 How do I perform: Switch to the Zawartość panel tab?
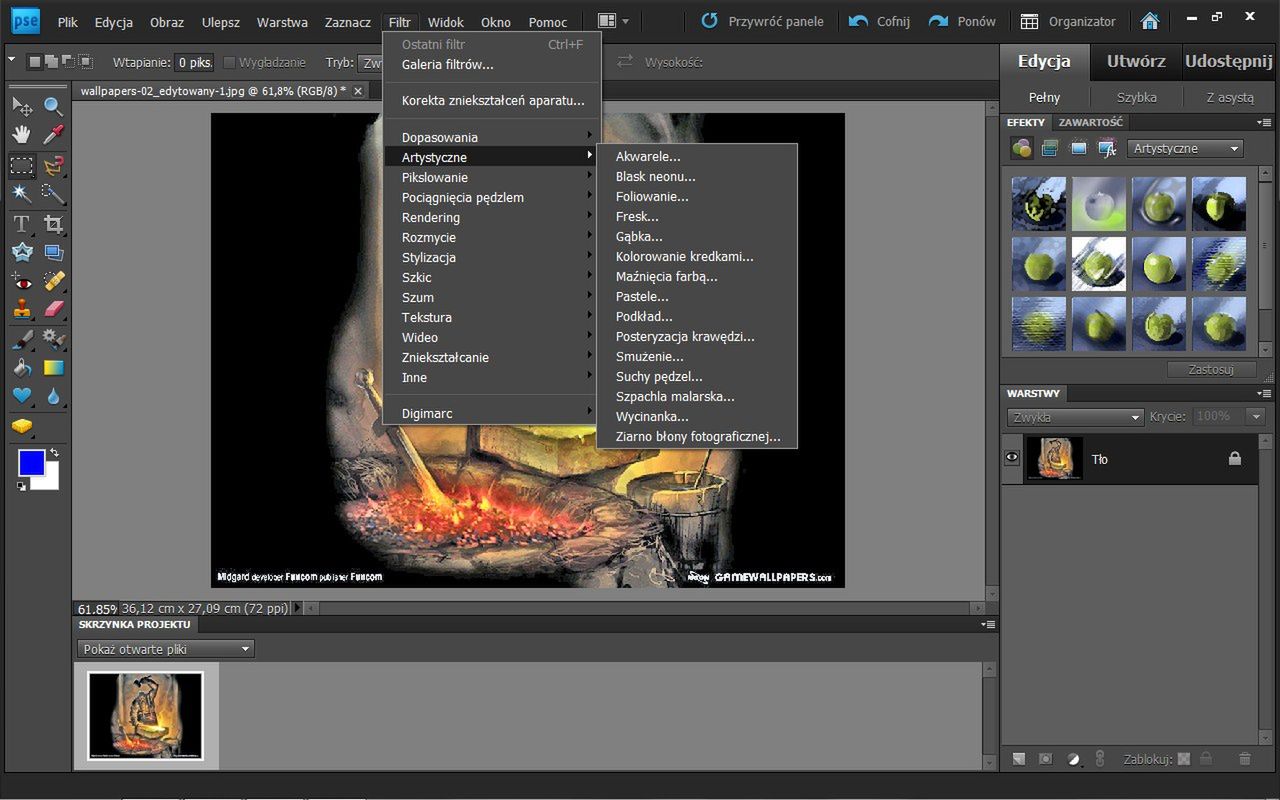(x=1090, y=122)
